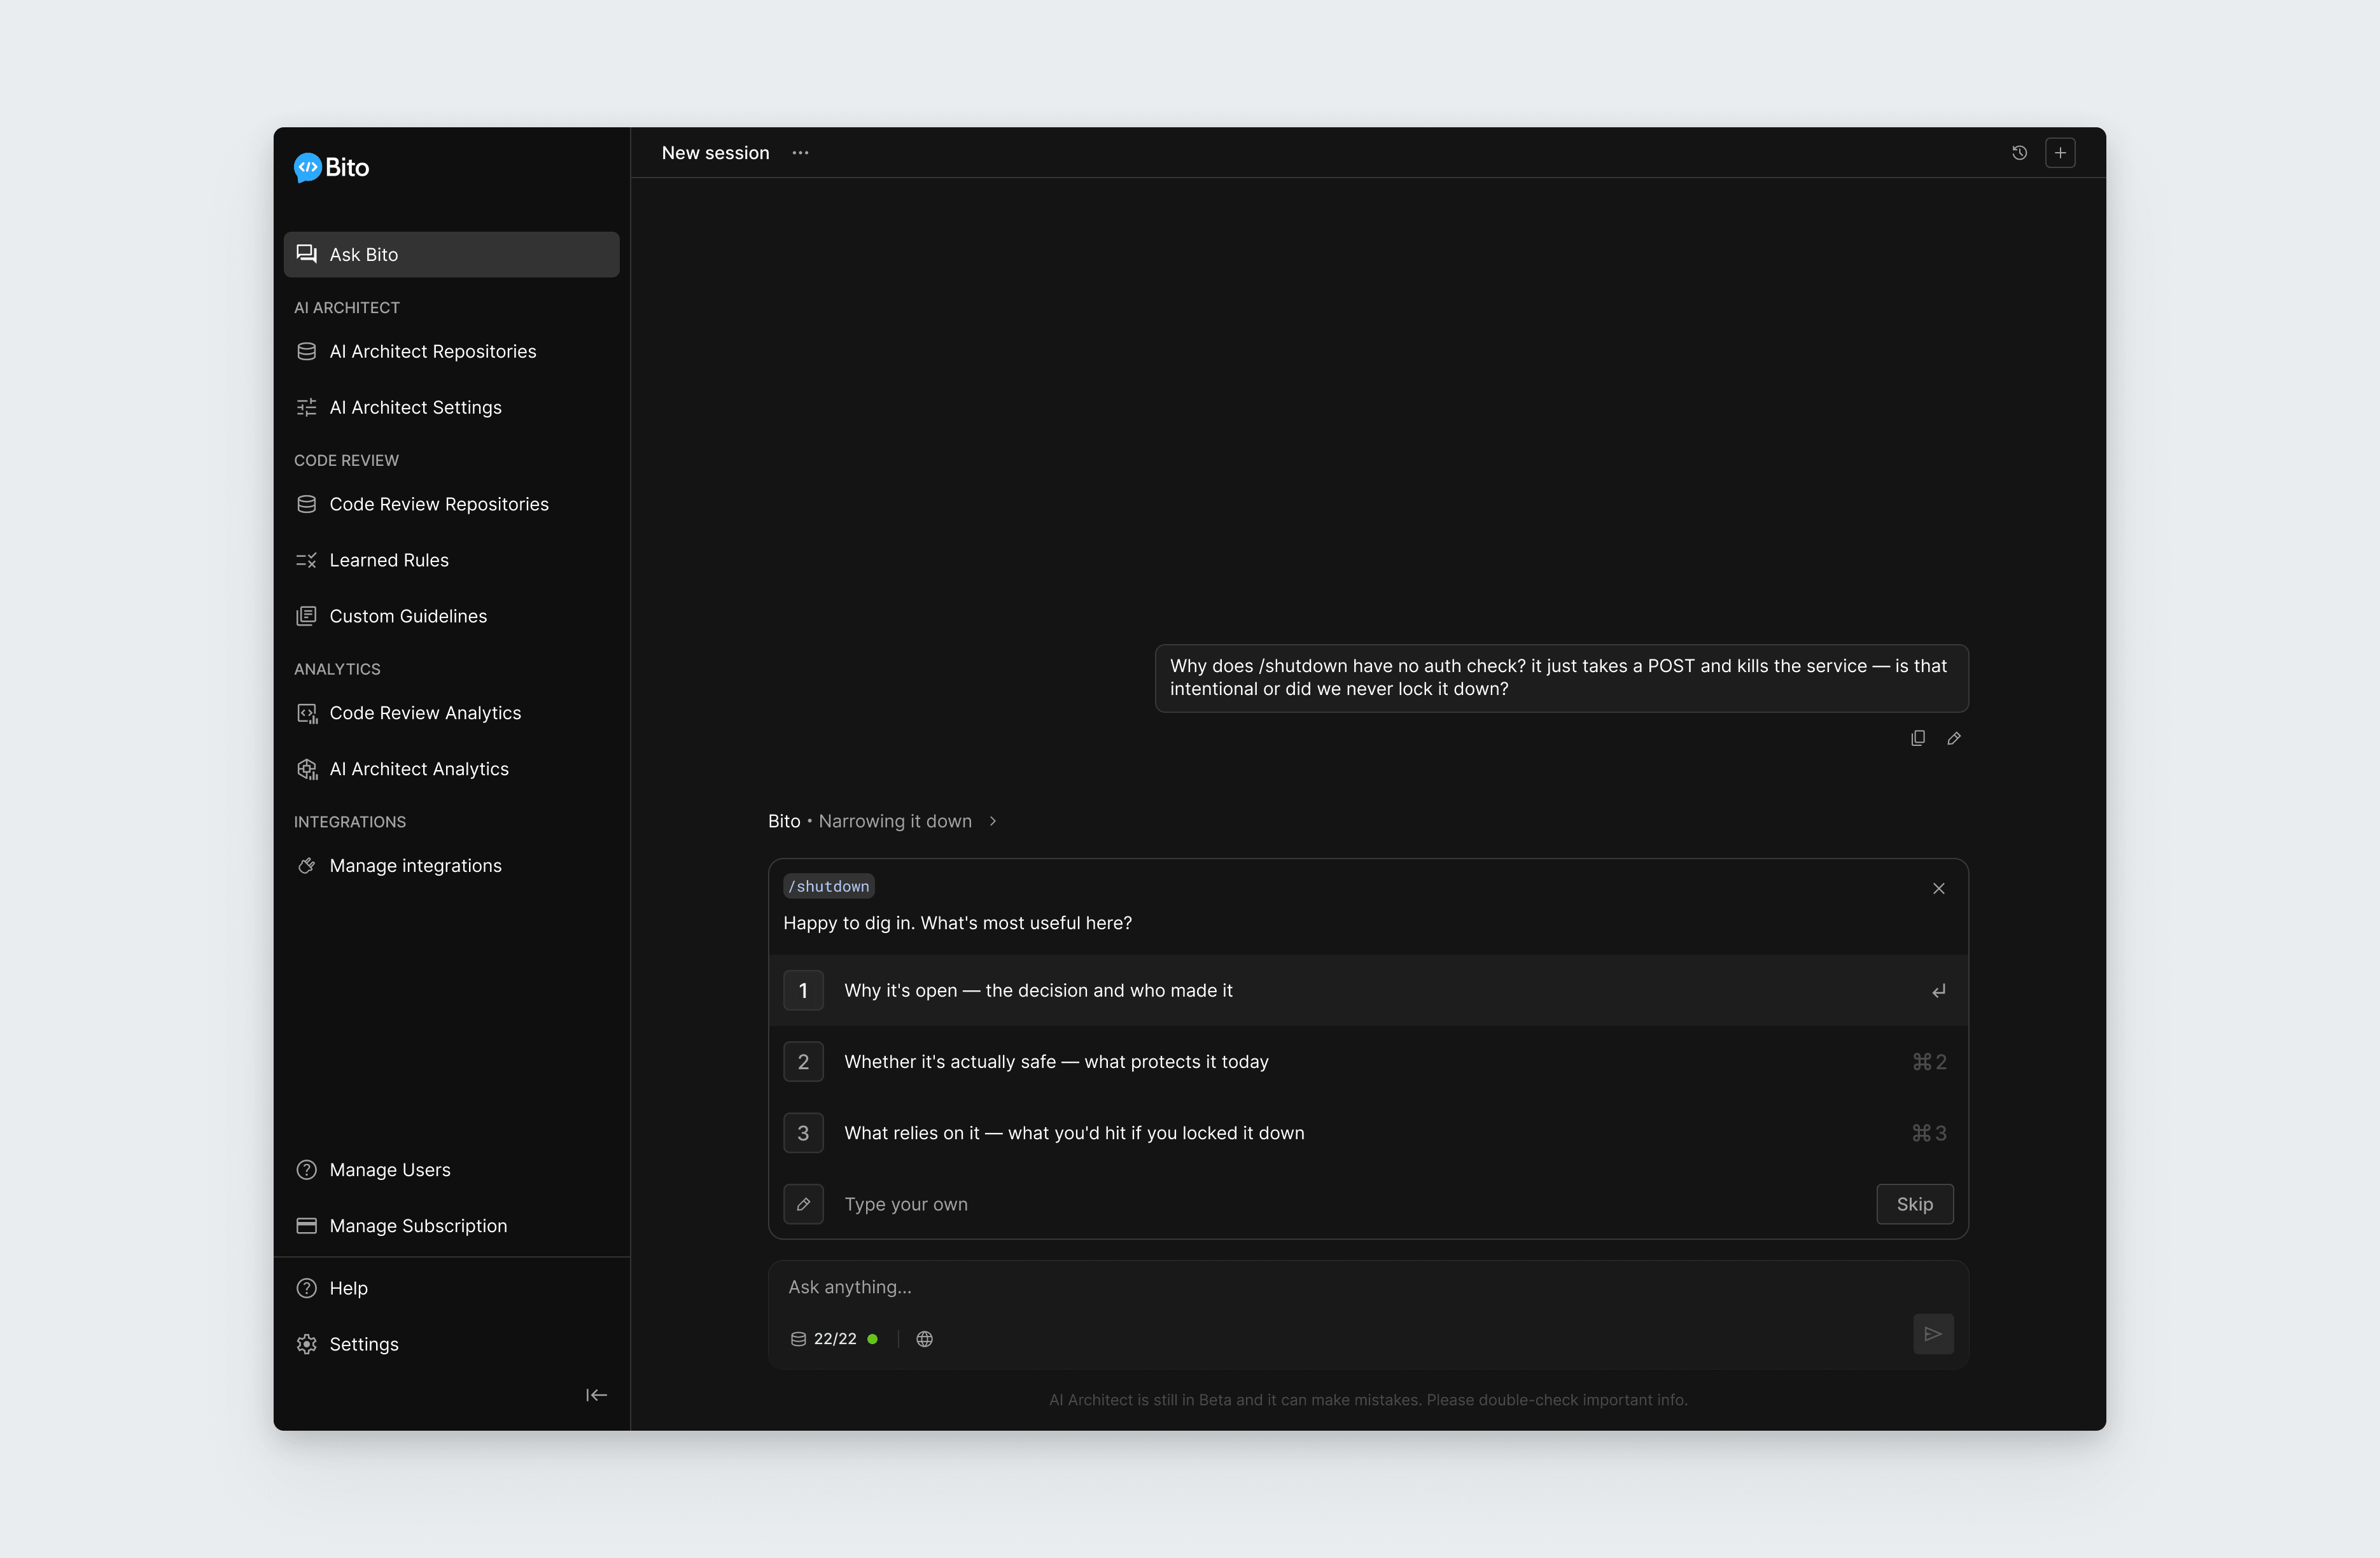Click the Custom Guidelines document icon
Screen dimensions: 2380x1558
click(x=307, y=616)
